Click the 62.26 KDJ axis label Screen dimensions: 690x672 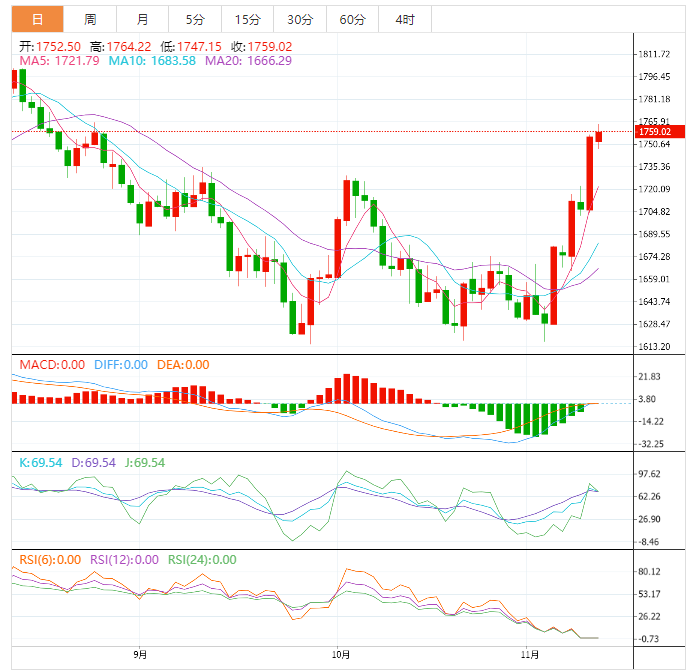(x=650, y=496)
